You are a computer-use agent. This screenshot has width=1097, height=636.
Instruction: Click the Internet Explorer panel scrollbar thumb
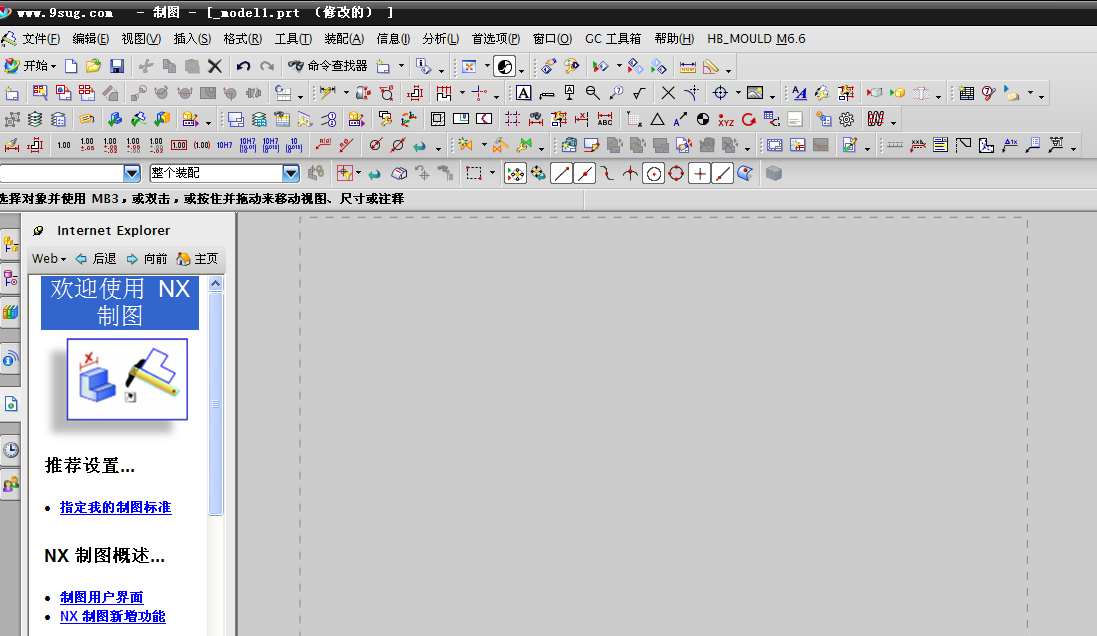tap(215, 404)
